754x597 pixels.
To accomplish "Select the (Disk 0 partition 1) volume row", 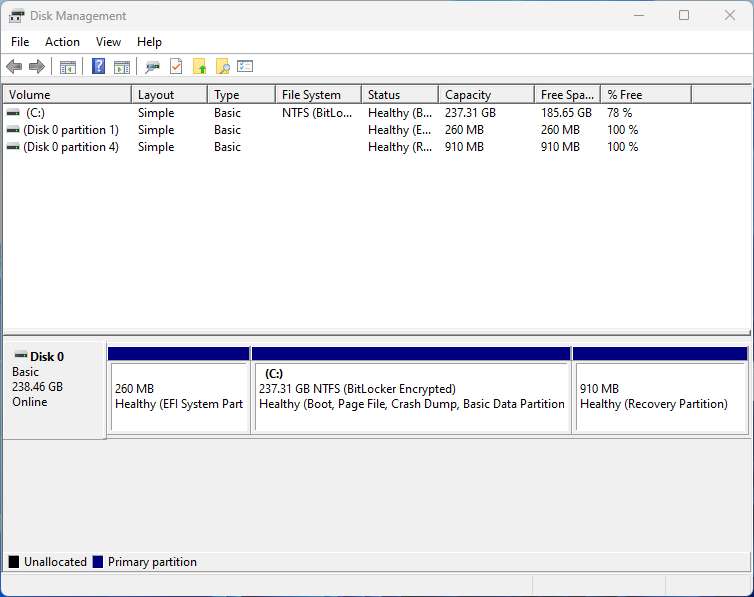I will 377,130.
